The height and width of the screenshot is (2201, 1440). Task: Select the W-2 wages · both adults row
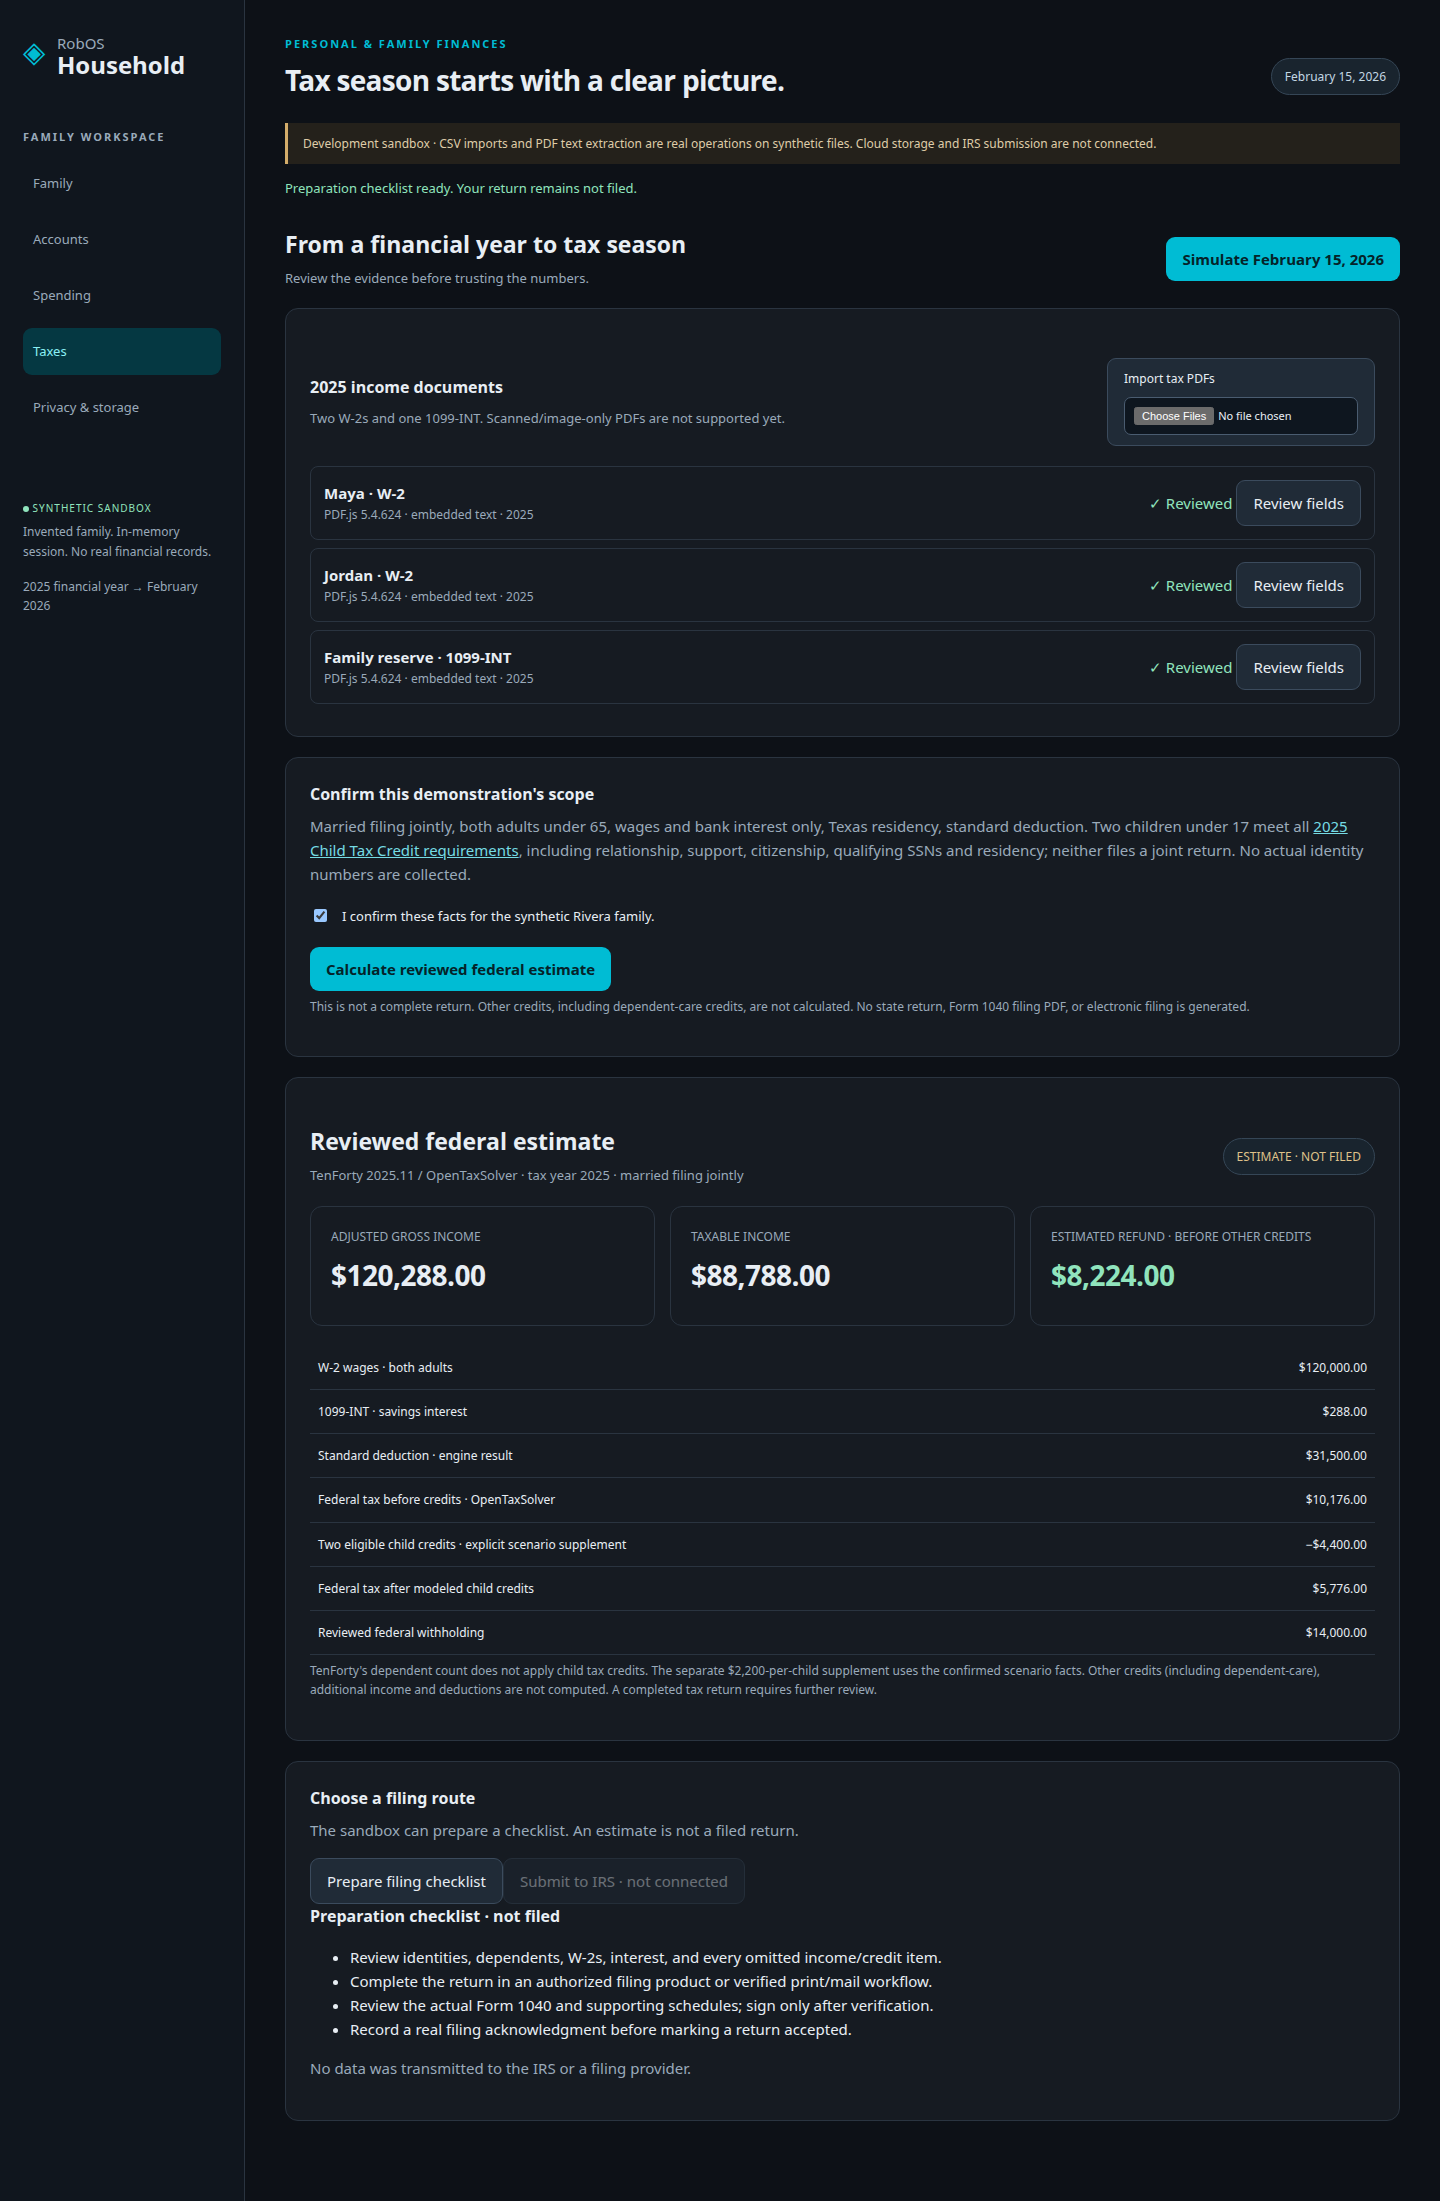point(842,1368)
